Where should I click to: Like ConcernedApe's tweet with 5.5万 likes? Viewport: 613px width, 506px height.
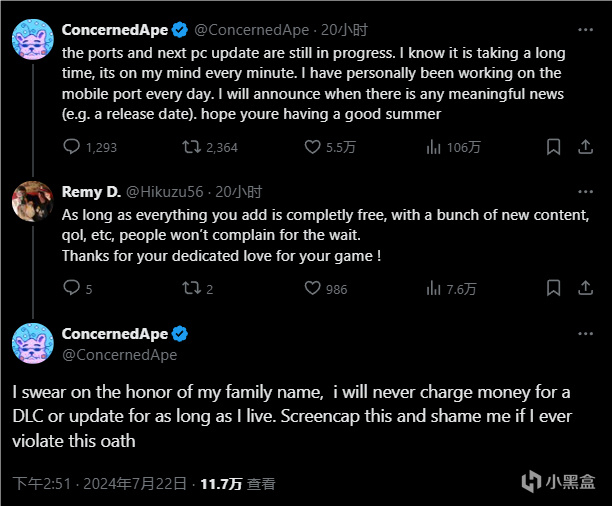(313, 147)
